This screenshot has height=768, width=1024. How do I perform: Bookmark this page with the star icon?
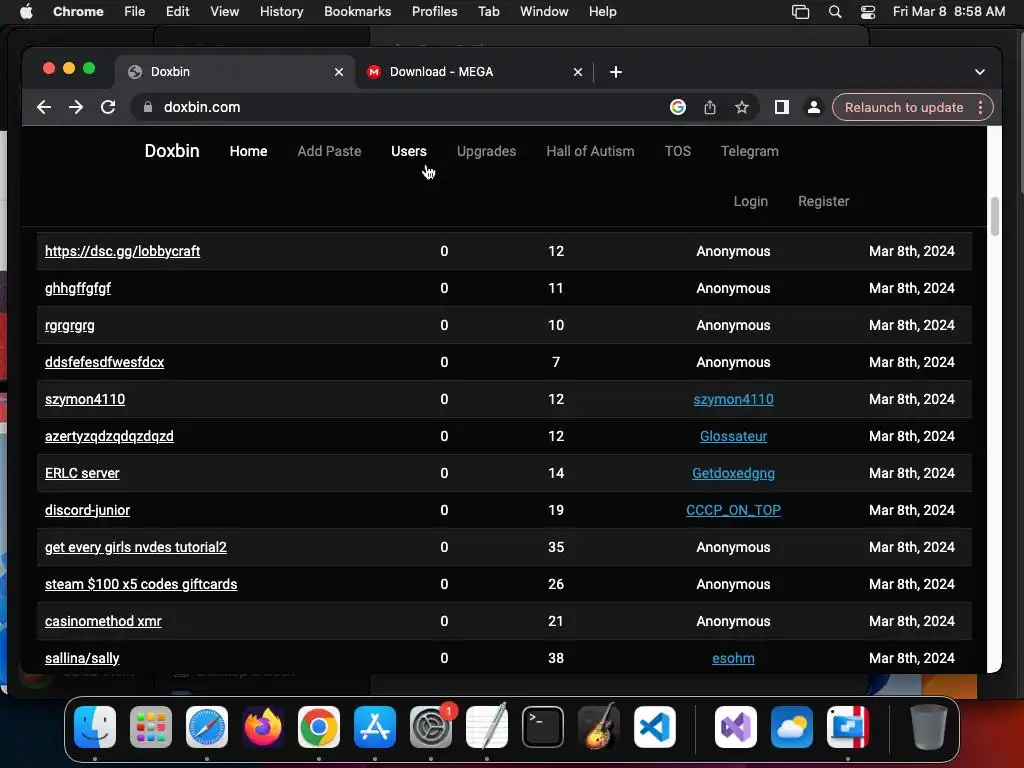pyautogui.click(x=741, y=107)
